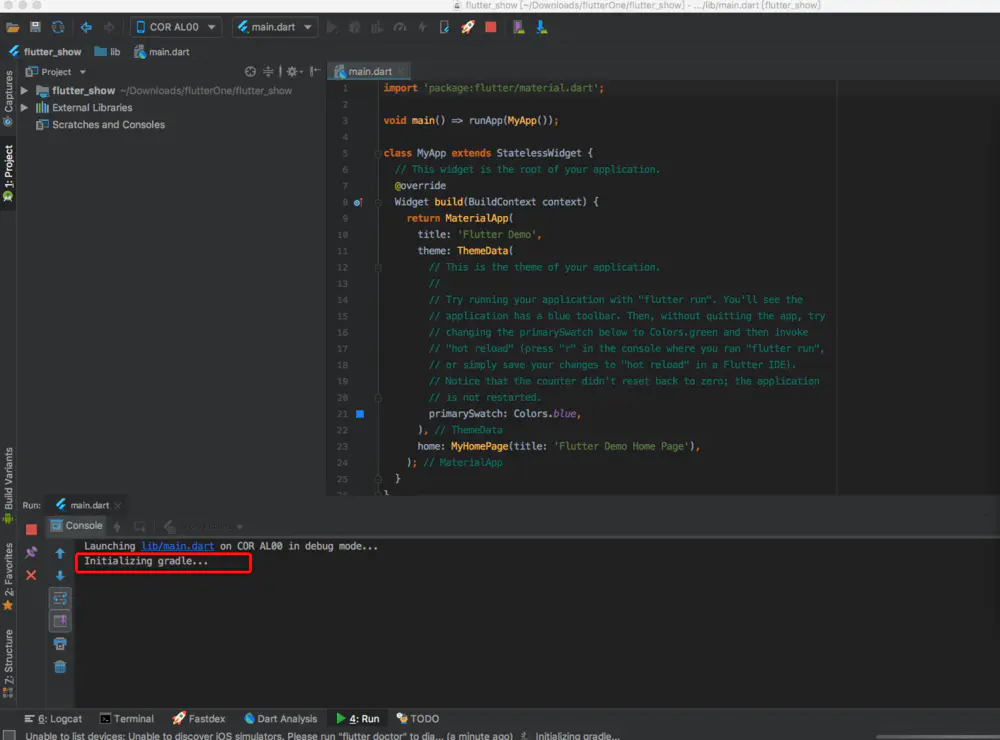Click the Back navigation arrow in toolbar
This screenshot has width=1000, height=740.
(x=86, y=27)
